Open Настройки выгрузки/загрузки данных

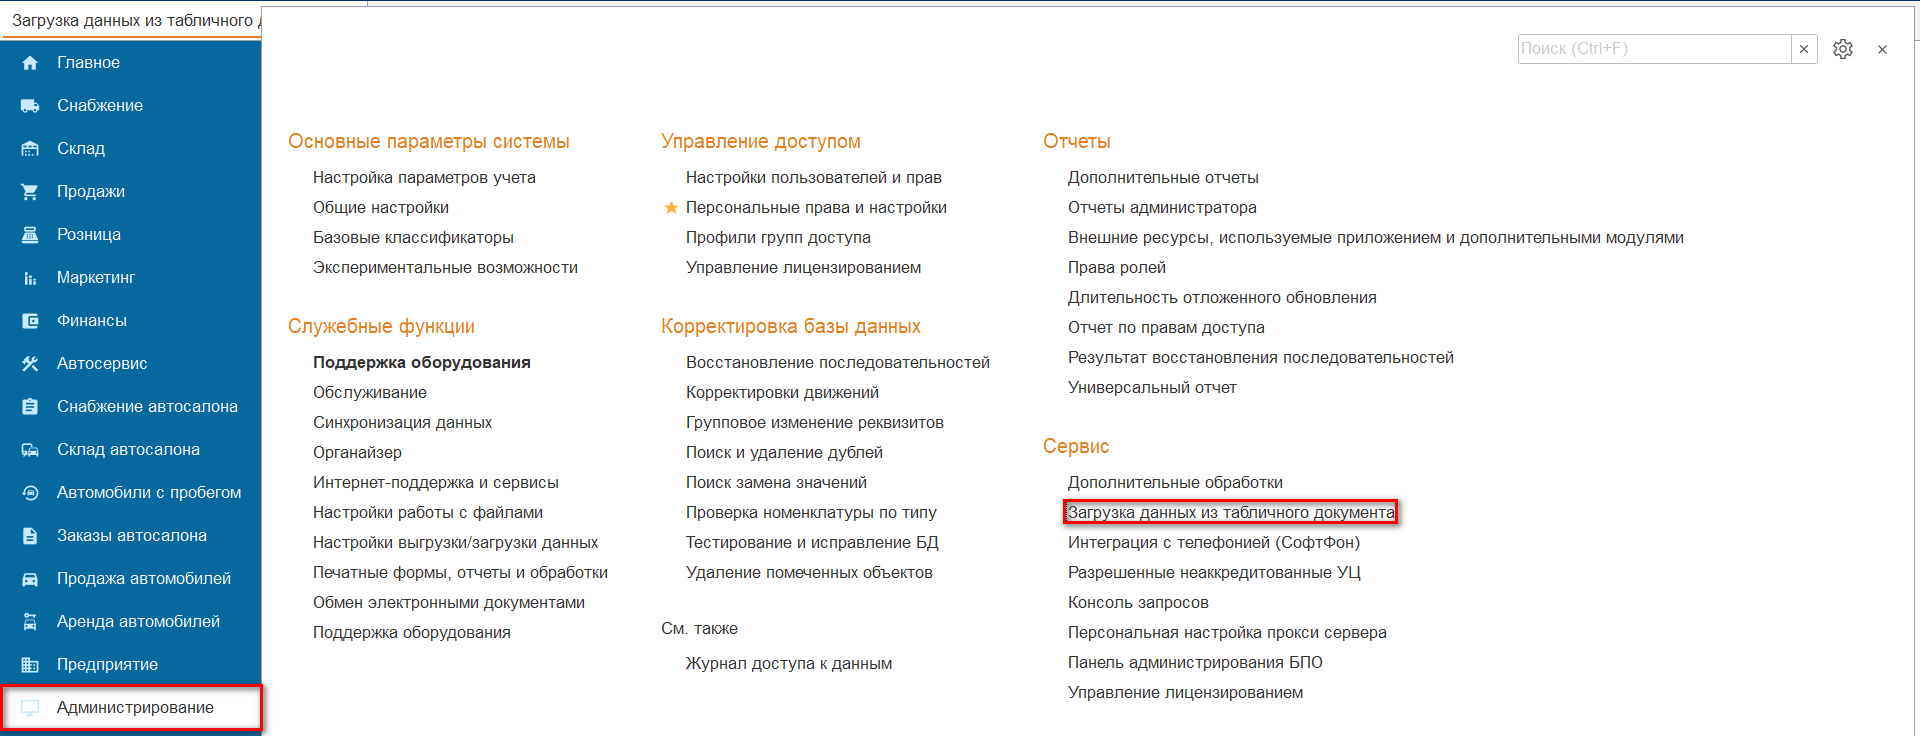(455, 543)
